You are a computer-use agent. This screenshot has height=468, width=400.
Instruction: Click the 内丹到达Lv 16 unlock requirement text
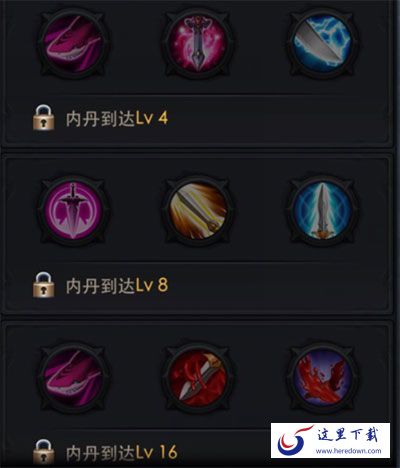tap(122, 453)
